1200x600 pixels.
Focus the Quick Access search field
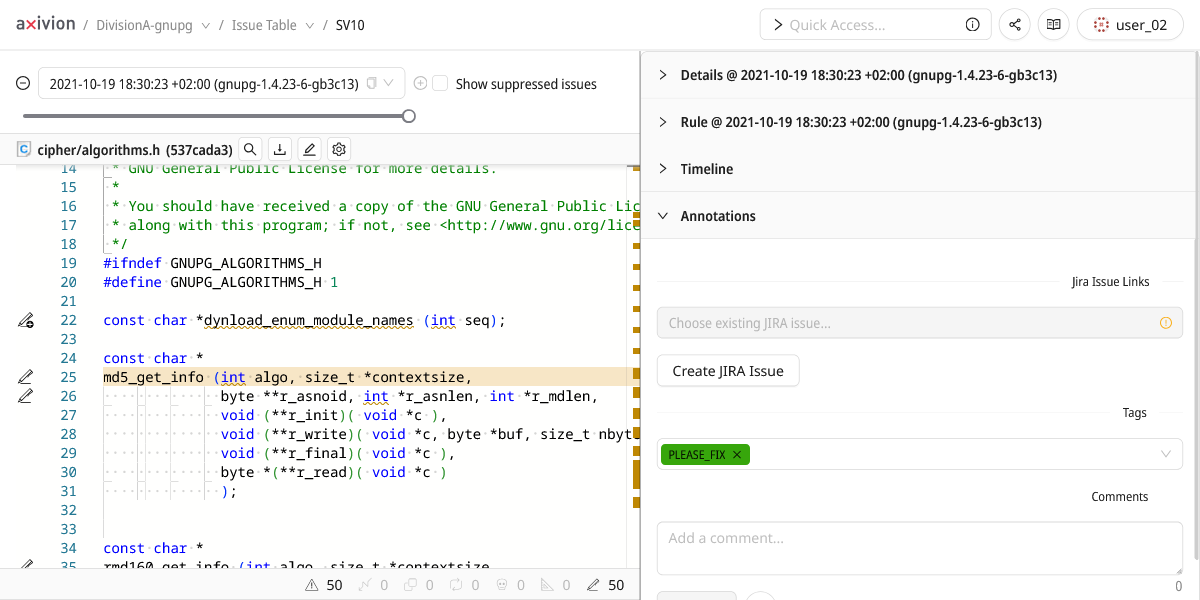tap(875, 25)
